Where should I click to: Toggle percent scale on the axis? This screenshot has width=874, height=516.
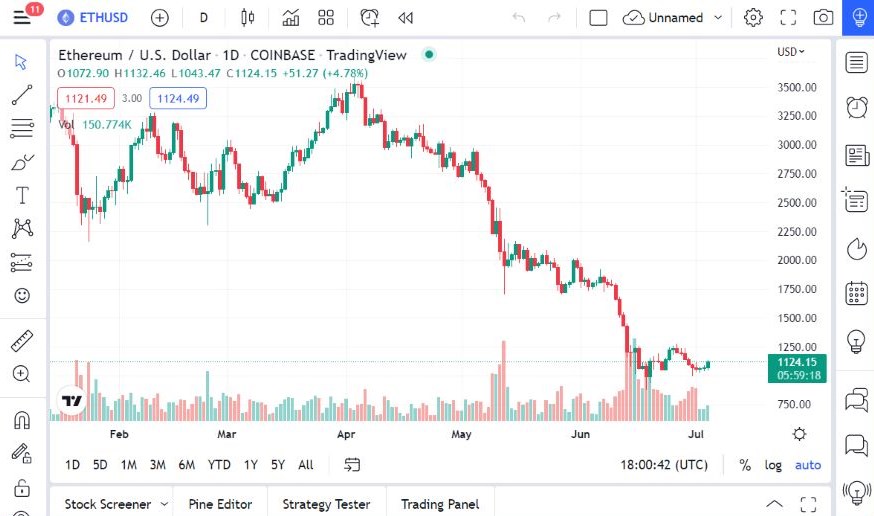pyautogui.click(x=745, y=465)
